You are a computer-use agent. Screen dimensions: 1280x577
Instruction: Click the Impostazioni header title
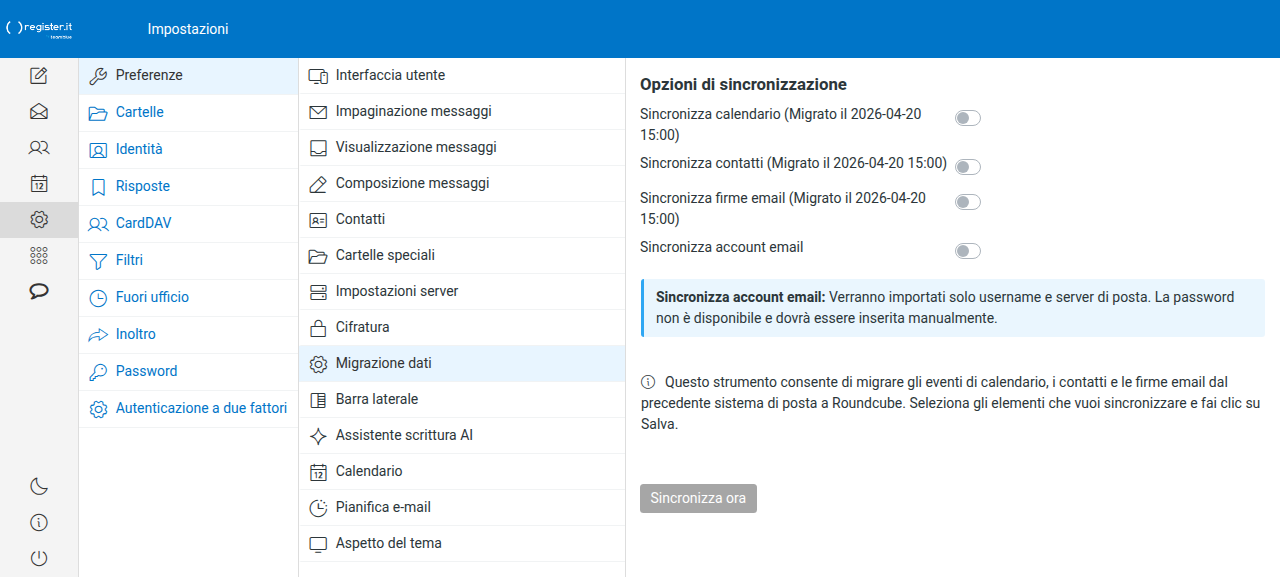(188, 29)
